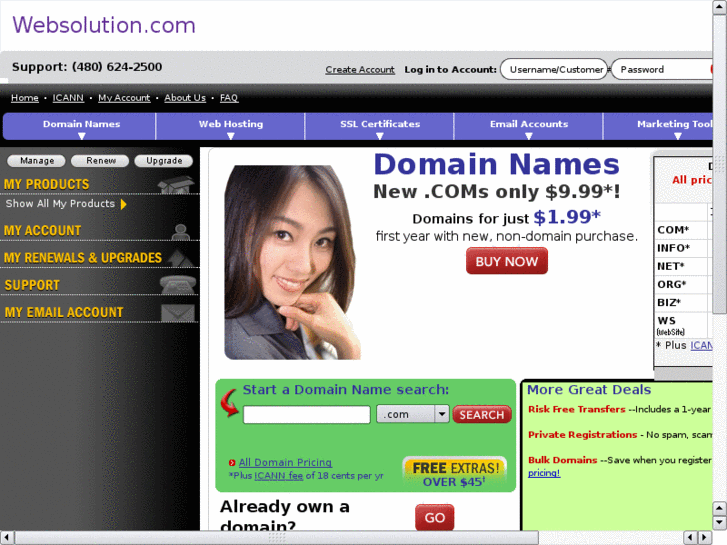The image size is (727, 545).
Task: Click the person icon beside My Account
Action: [181, 231]
